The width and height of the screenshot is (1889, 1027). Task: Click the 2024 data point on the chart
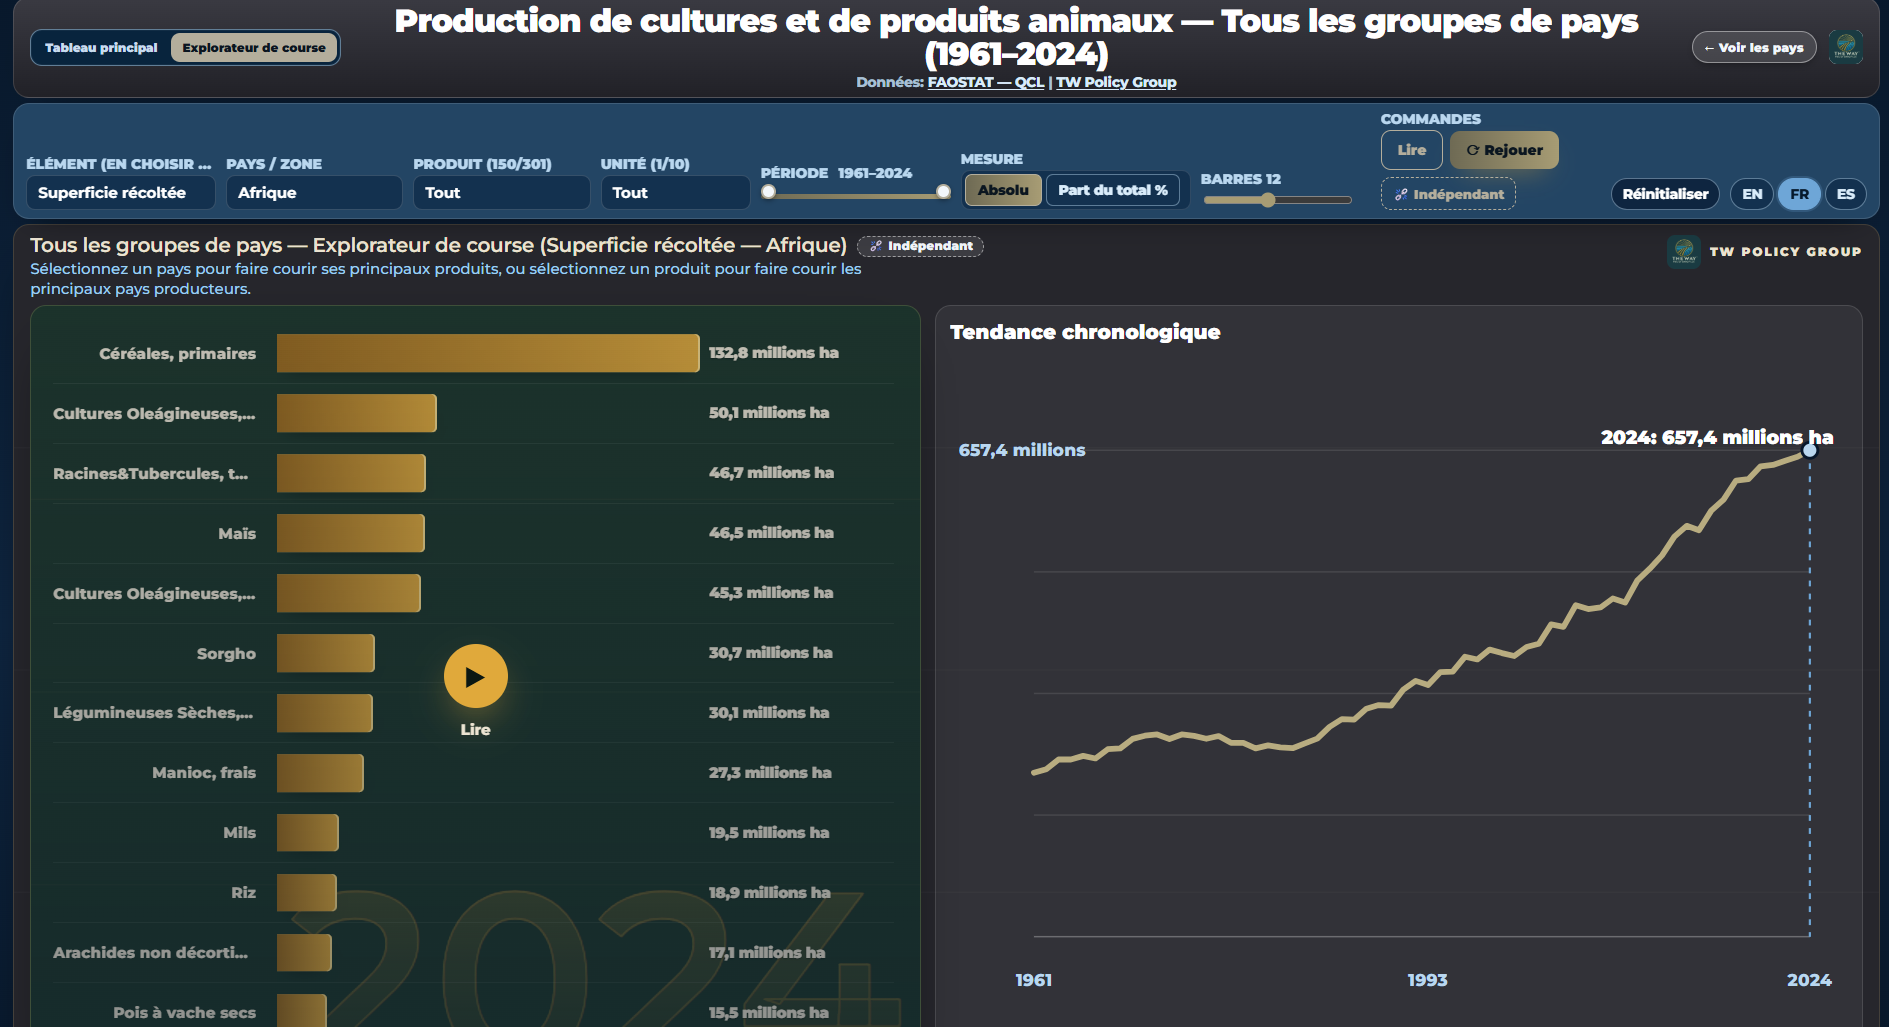[1809, 451]
